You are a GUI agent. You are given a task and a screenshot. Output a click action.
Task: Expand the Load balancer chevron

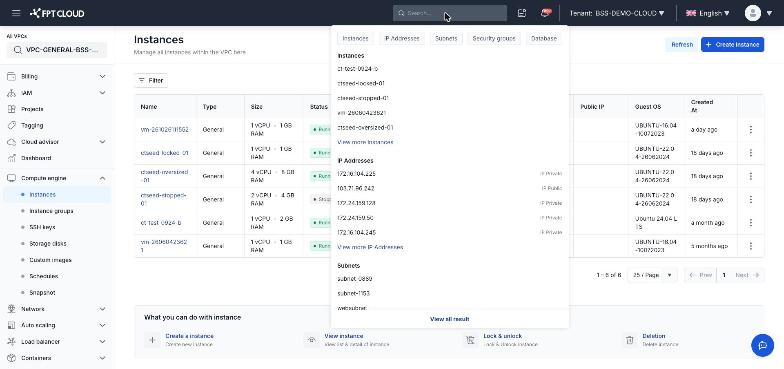pyautogui.click(x=102, y=342)
